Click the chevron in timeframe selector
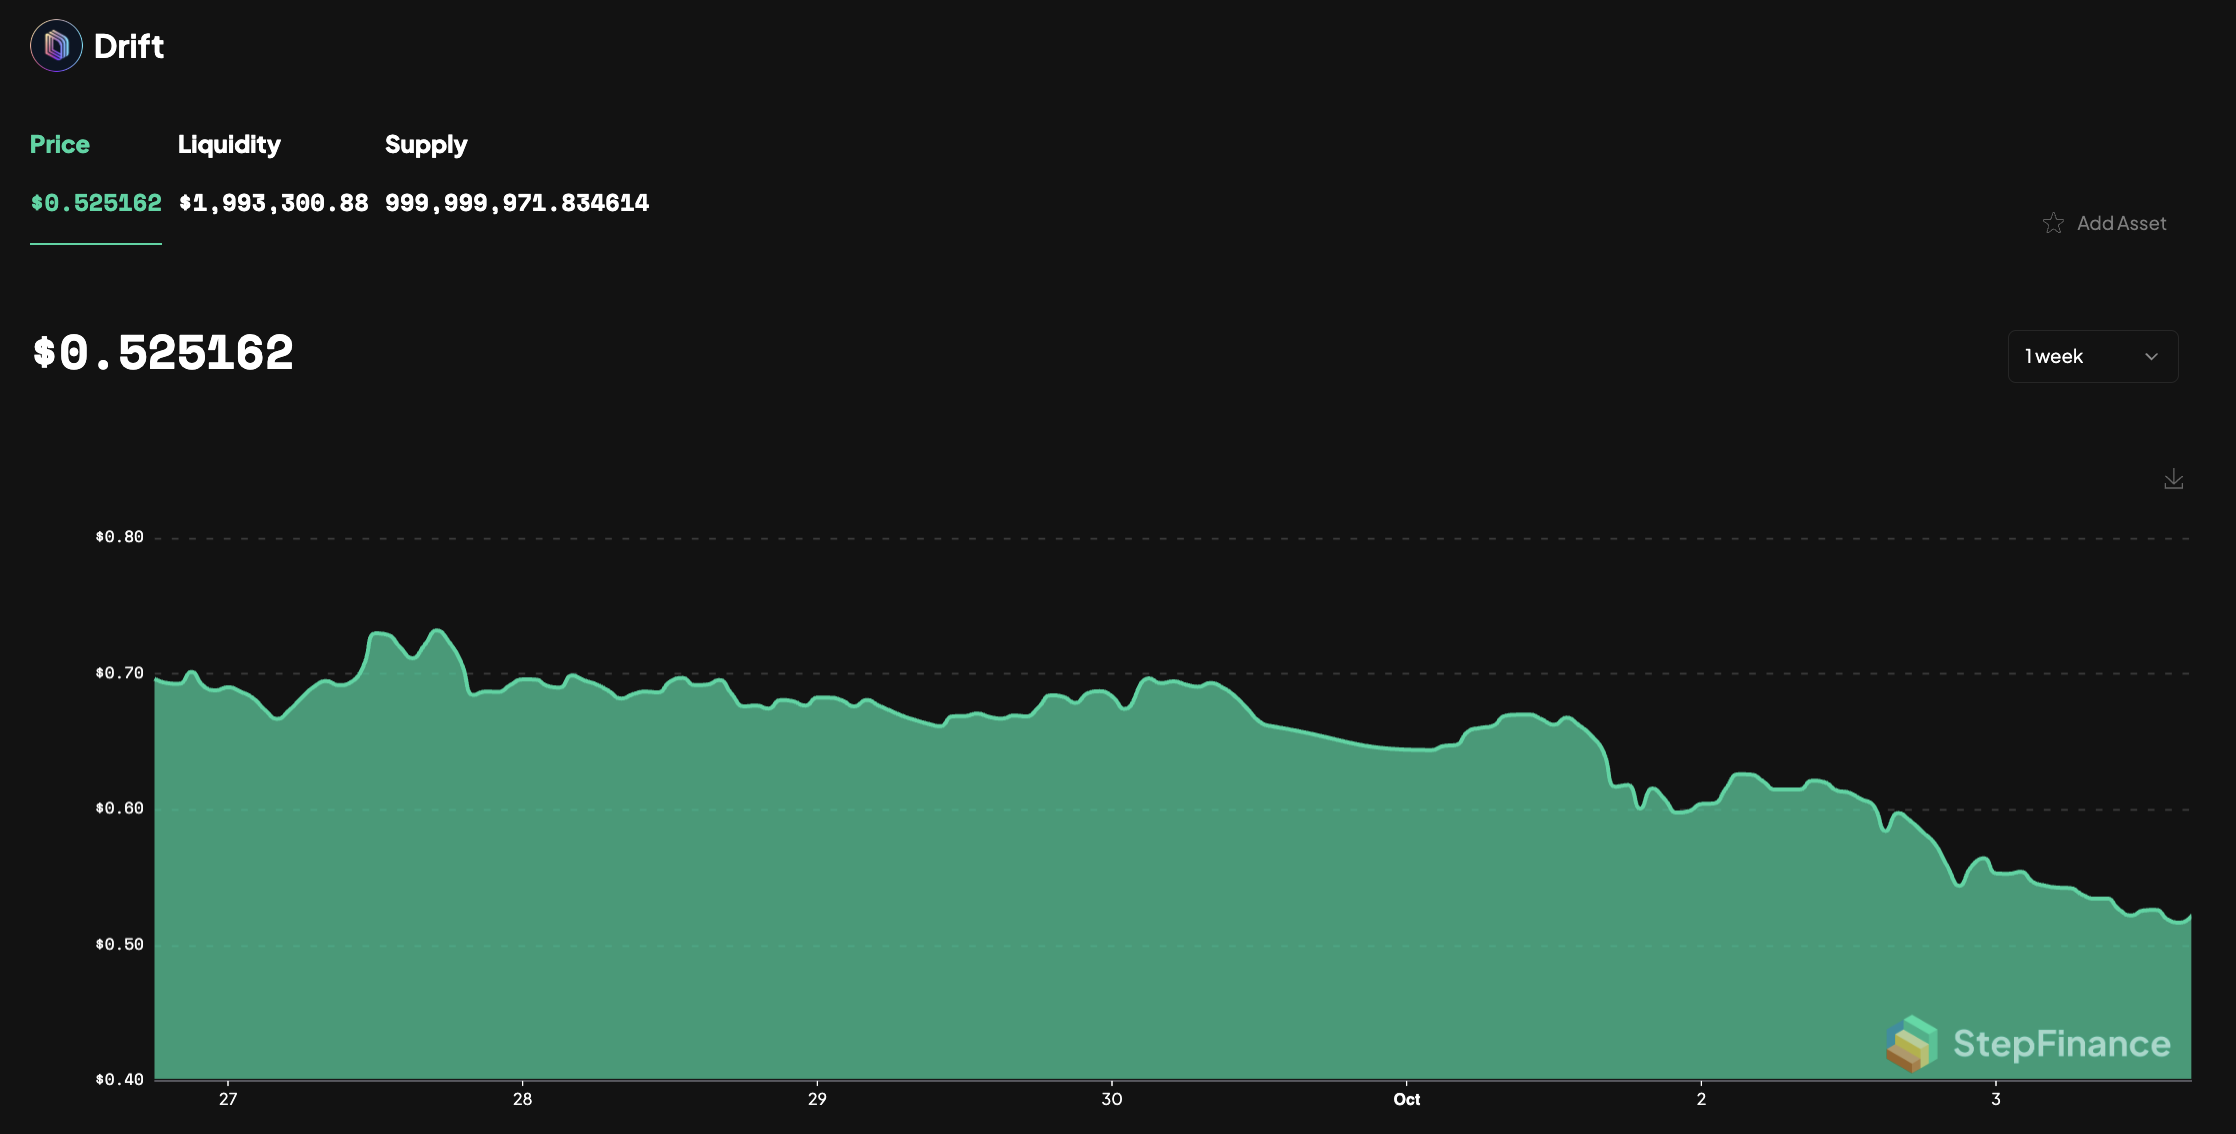 coord(2151,357)
